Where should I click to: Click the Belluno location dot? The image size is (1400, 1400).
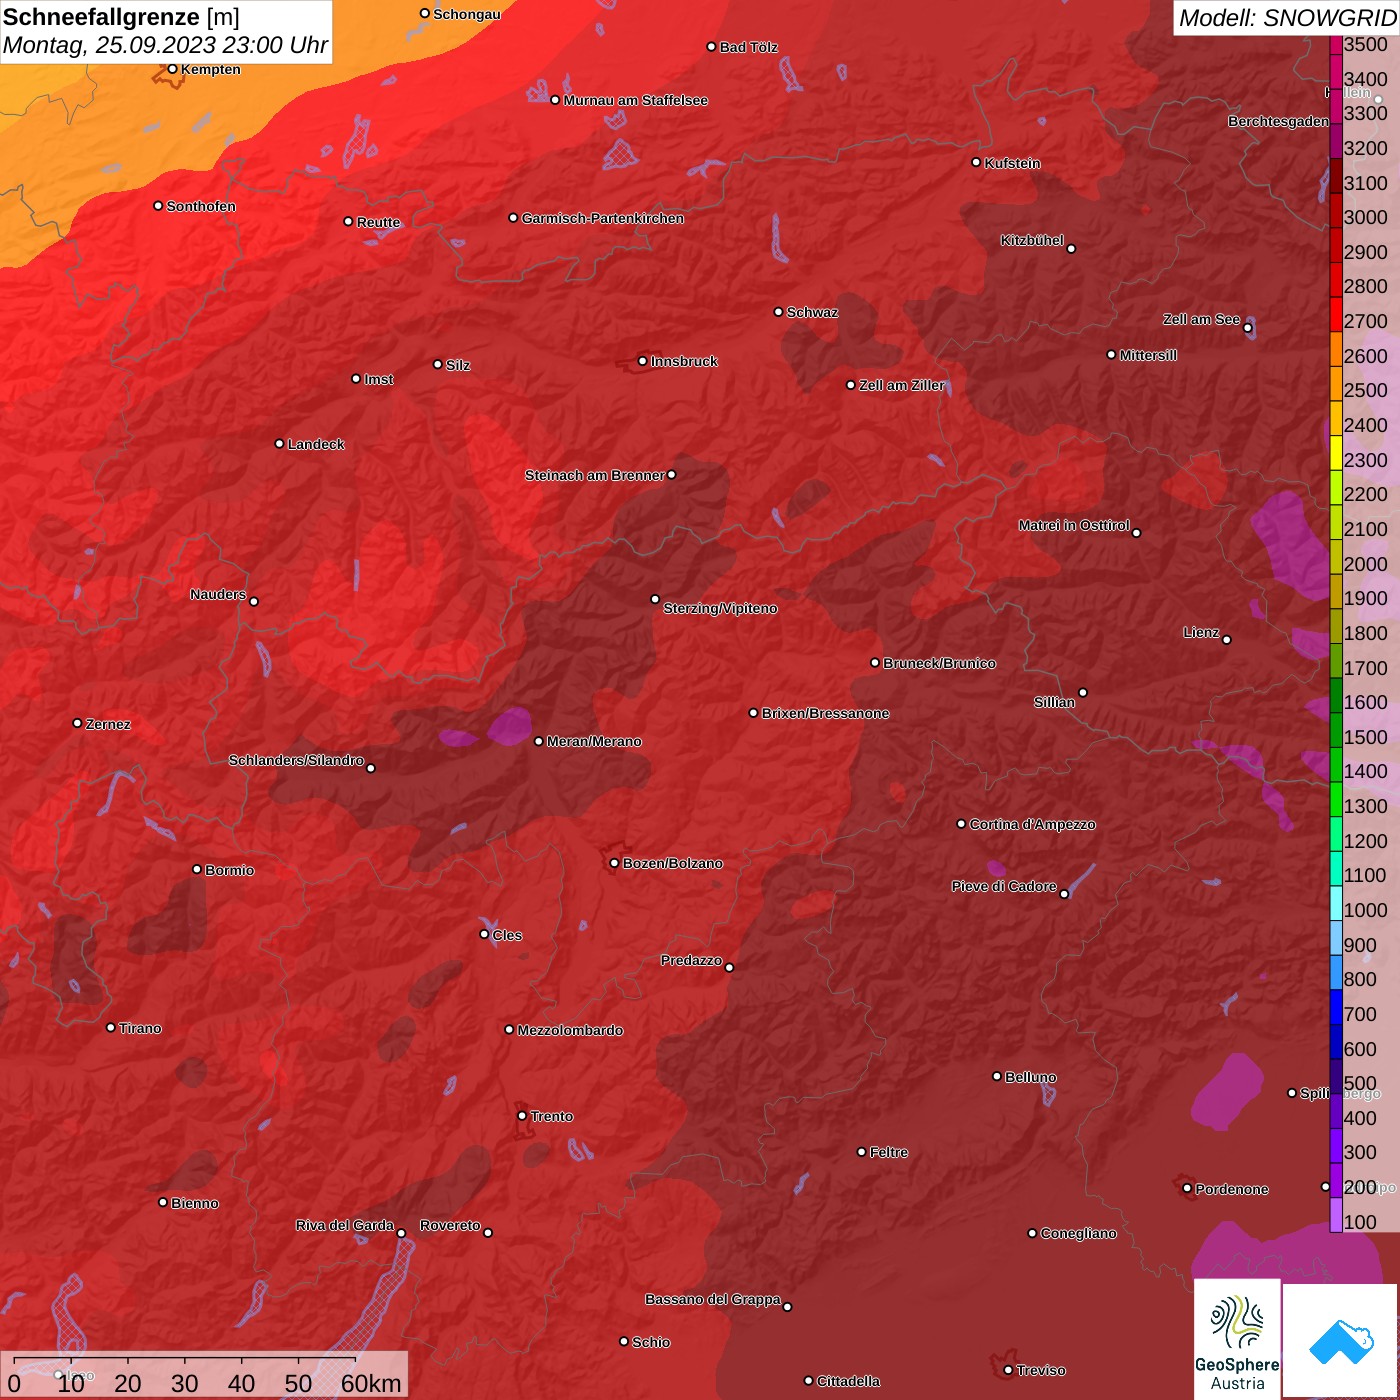[997, 1076]
